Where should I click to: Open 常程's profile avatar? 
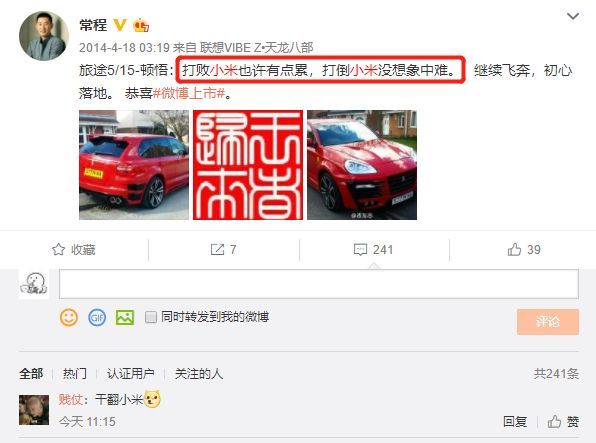(44, 36)
